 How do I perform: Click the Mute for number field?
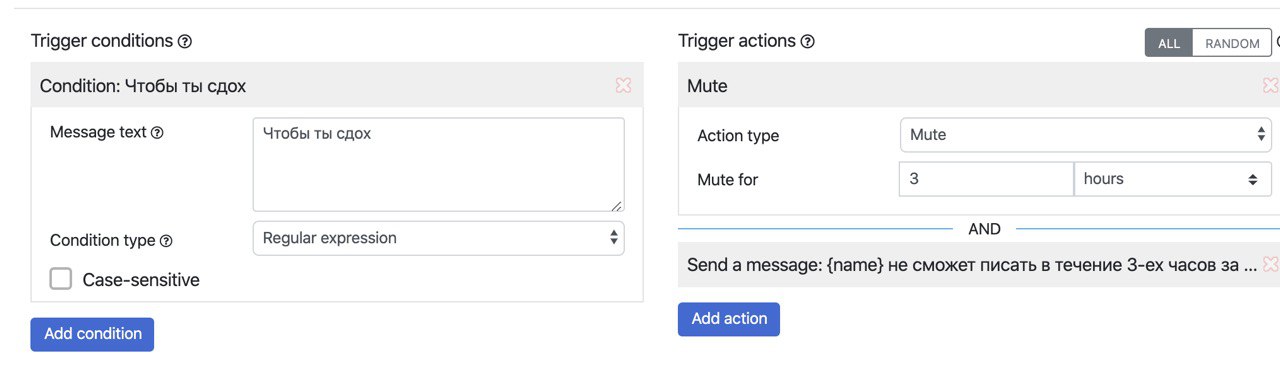tap(986, 179)
